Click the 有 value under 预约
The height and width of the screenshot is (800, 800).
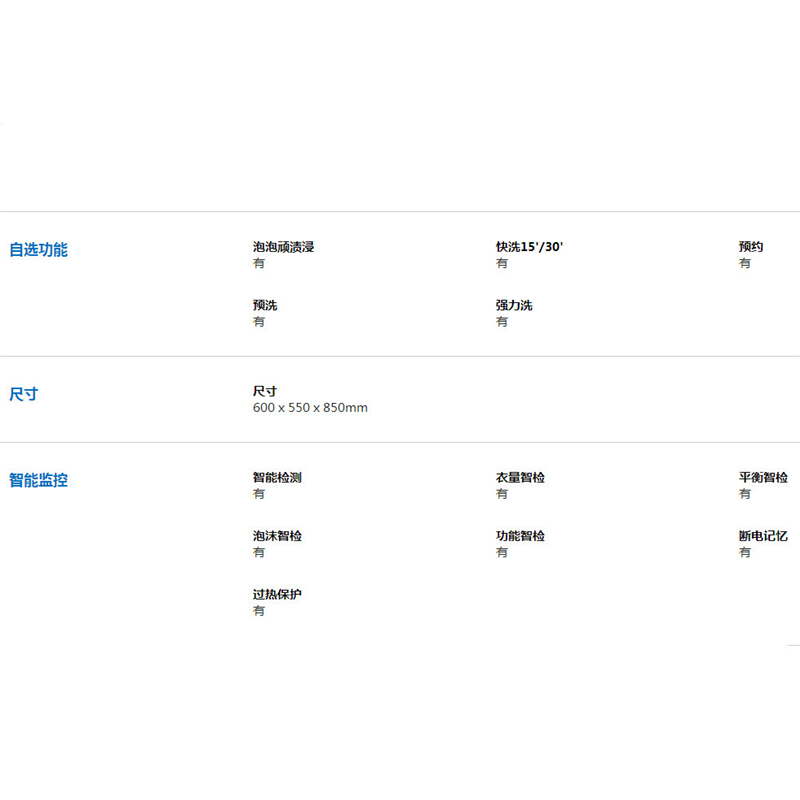[744, 263]
